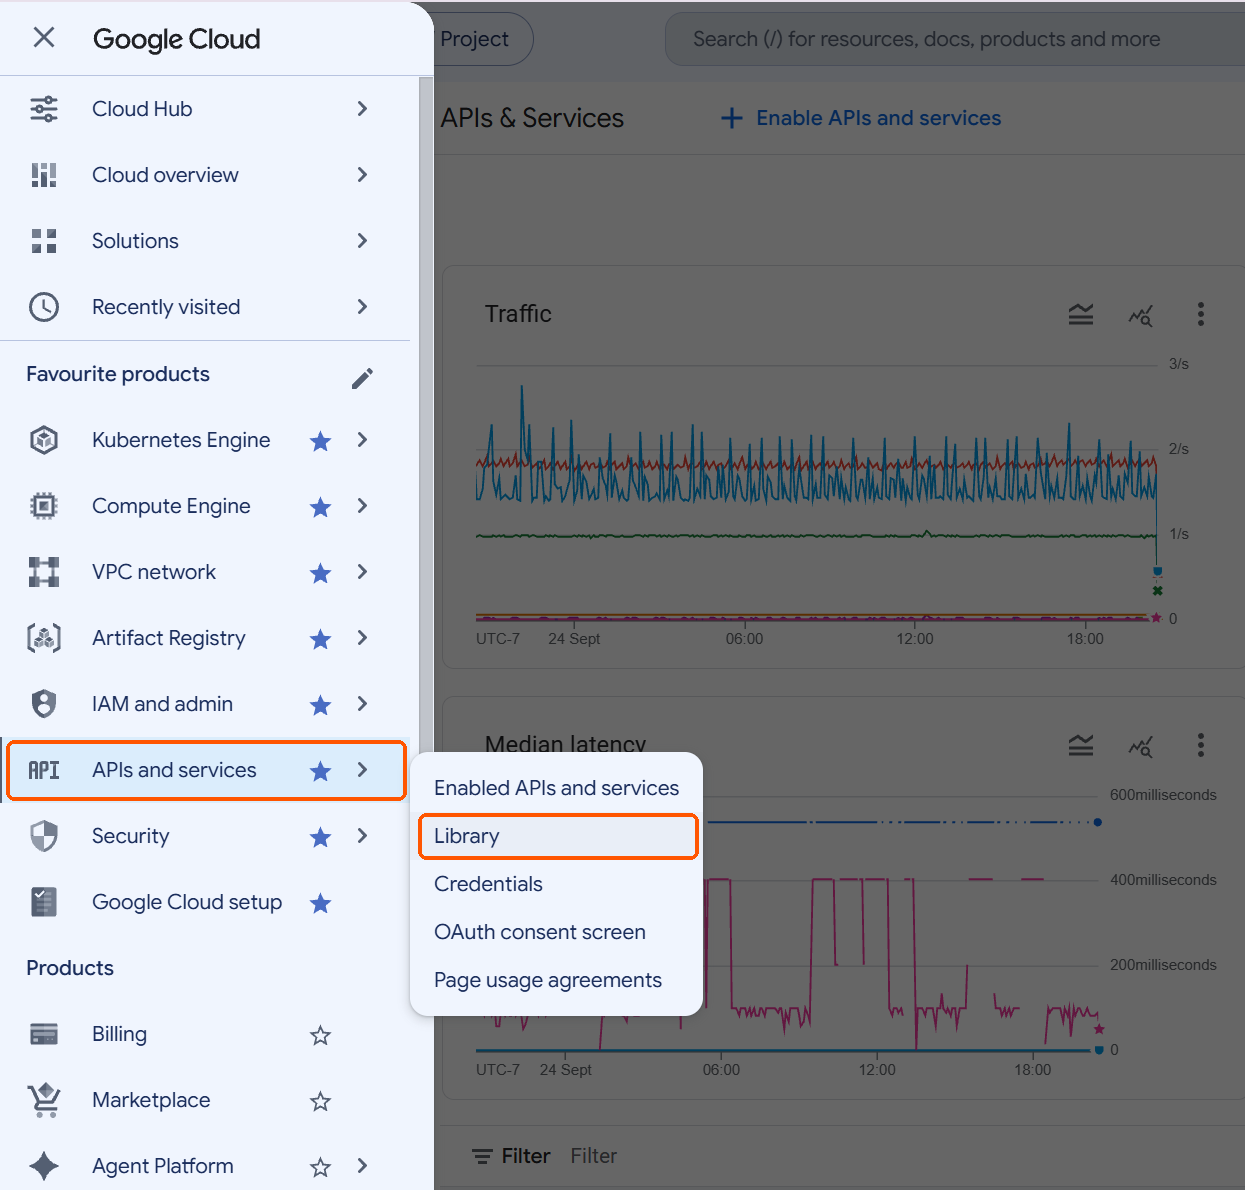Click the Solutions grid icon
Viewport: 1245px width, 1190px height.
click(44, 241)
